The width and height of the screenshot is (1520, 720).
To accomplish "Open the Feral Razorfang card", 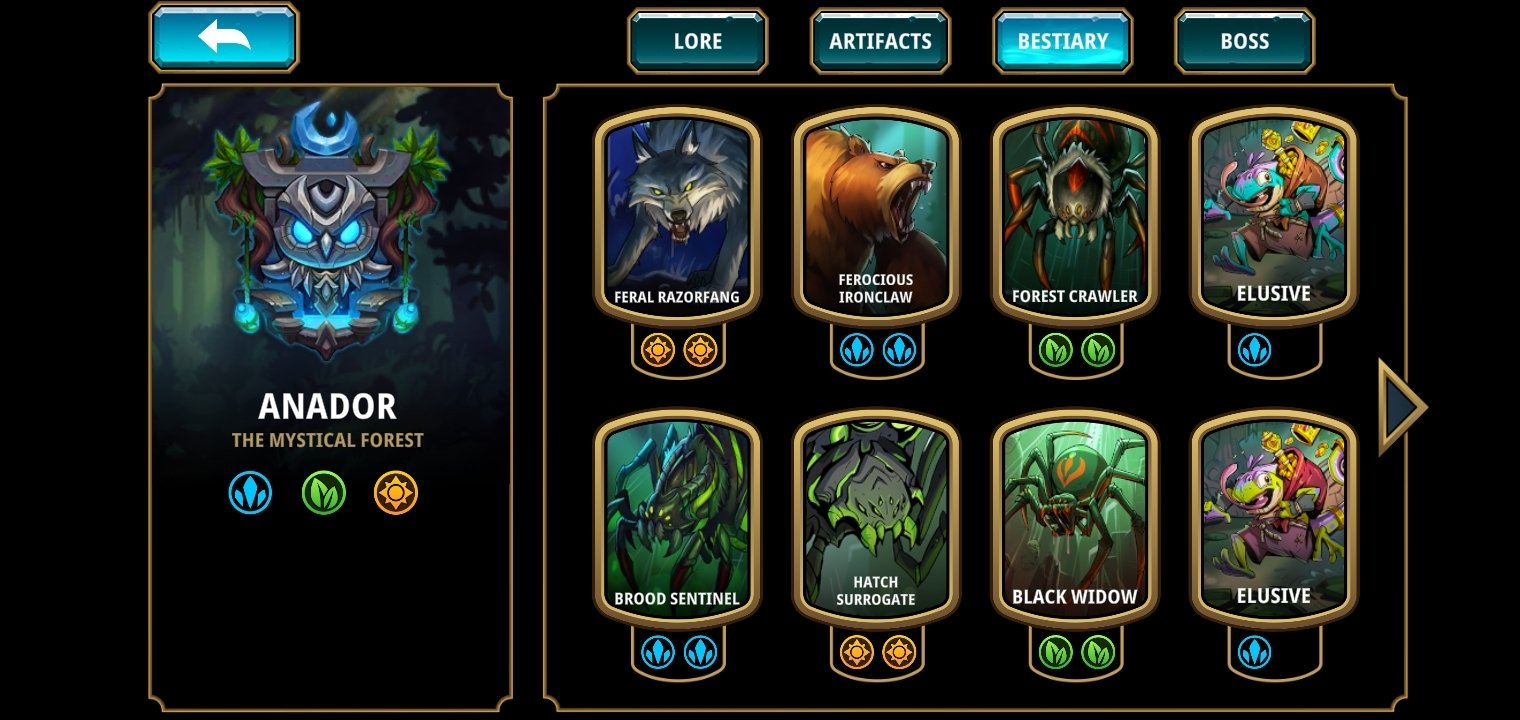I will [x=677, y=215].
